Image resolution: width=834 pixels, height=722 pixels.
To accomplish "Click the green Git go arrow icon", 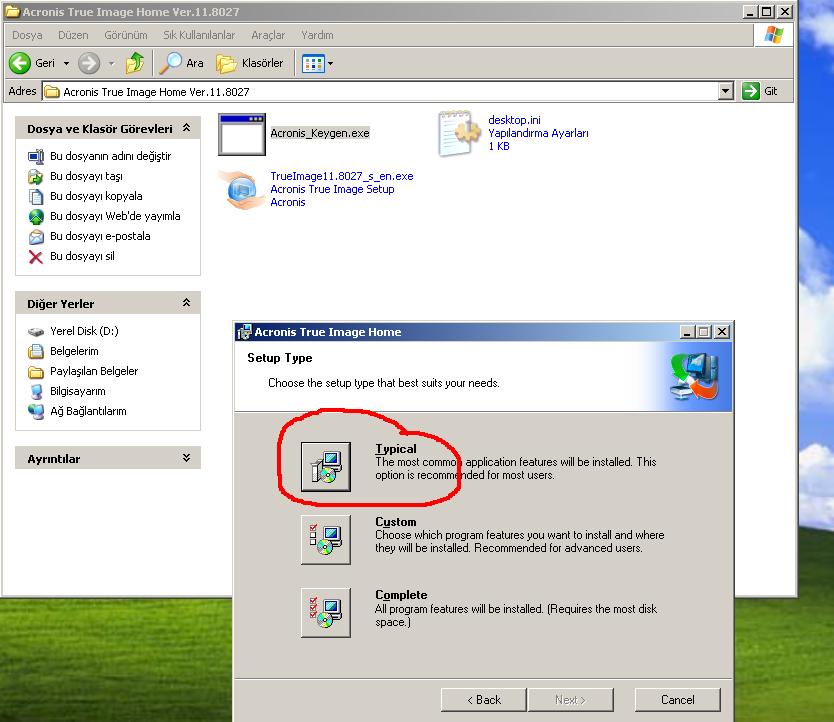I will tap(750, 91).
